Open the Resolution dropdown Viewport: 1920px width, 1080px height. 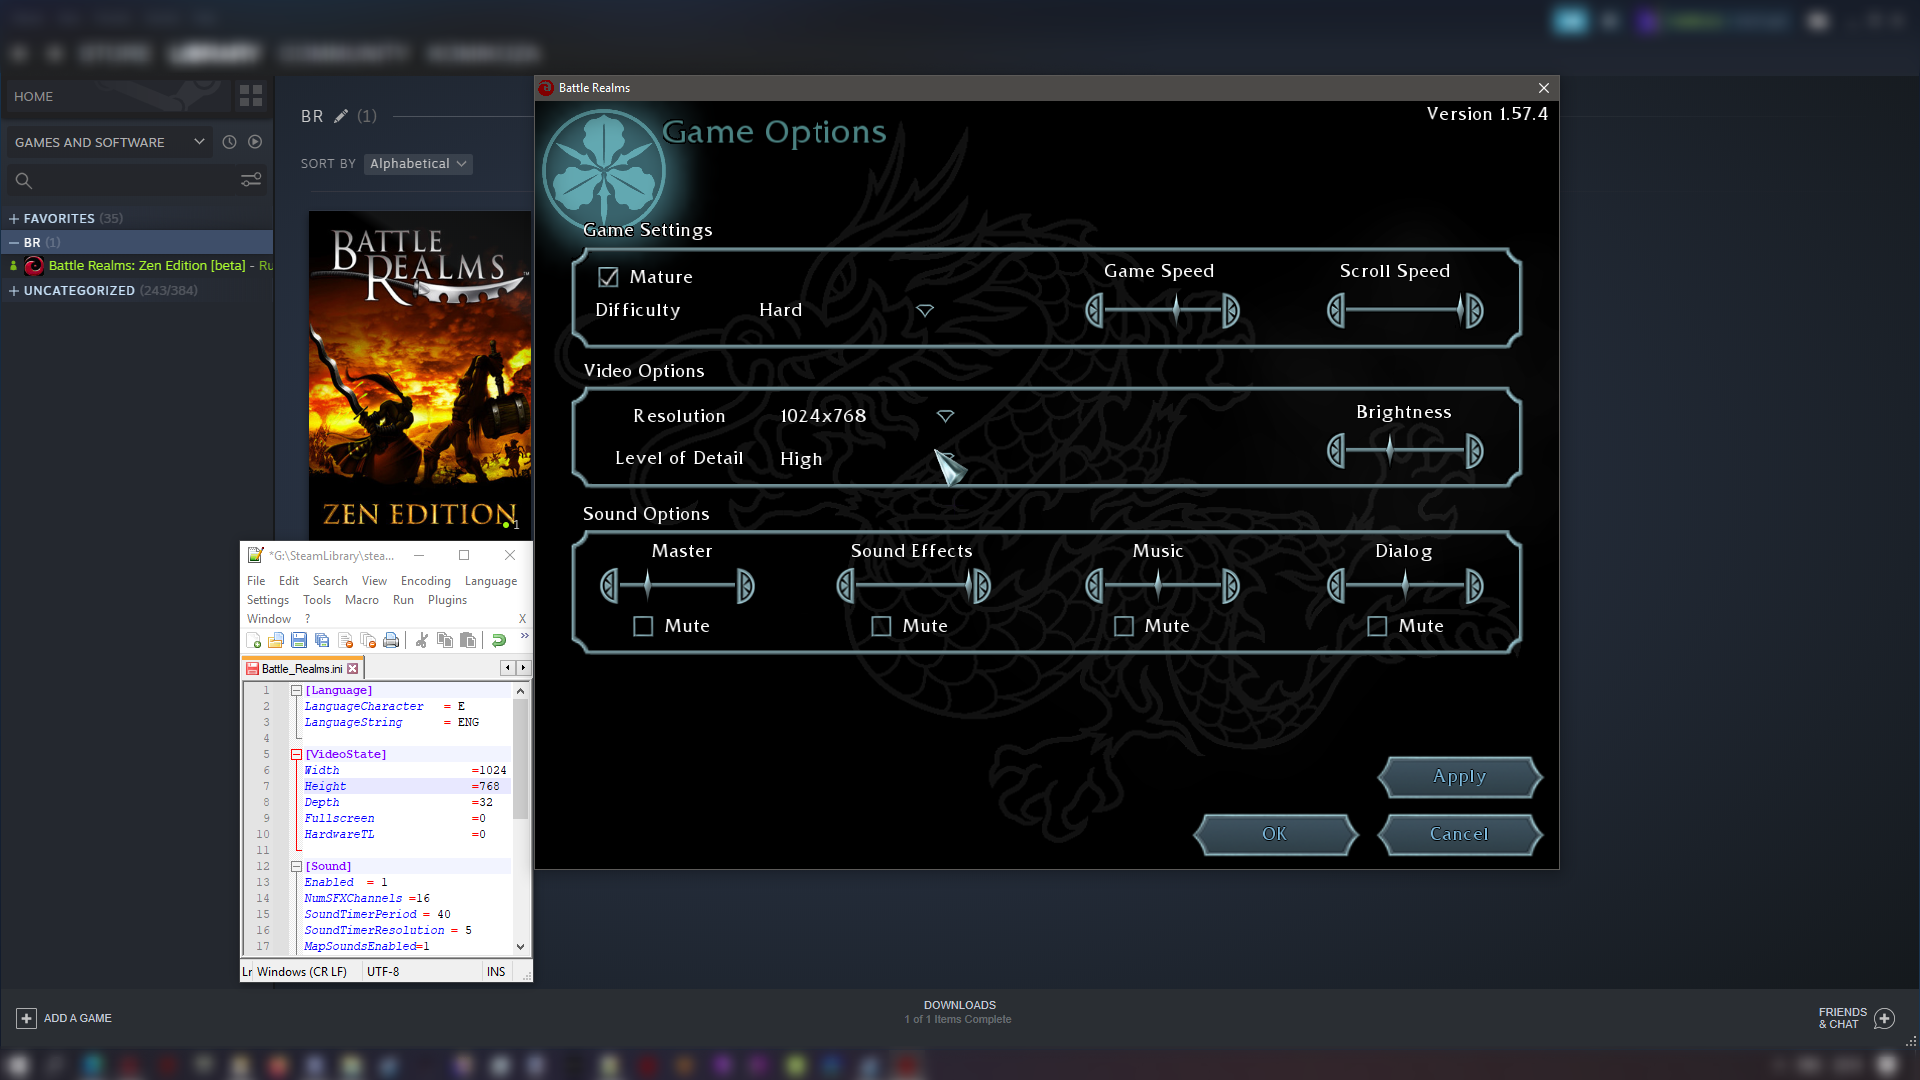(945, 416)
